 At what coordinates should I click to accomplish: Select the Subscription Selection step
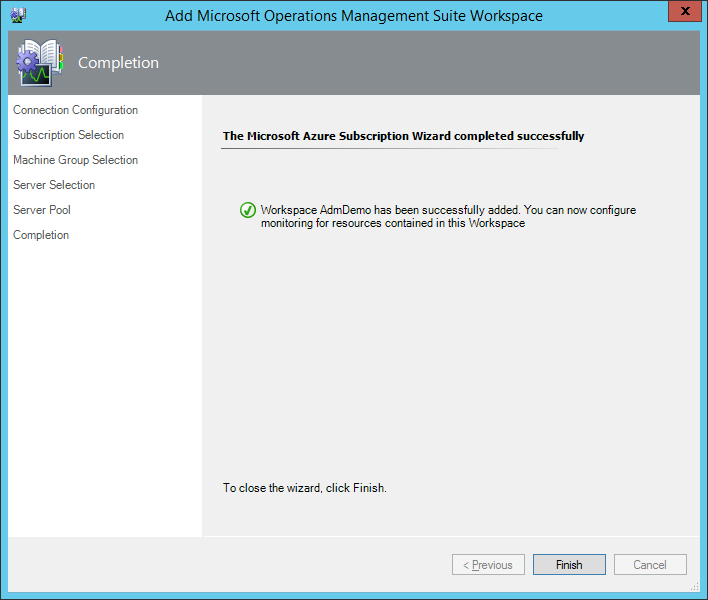coord(68,135)
